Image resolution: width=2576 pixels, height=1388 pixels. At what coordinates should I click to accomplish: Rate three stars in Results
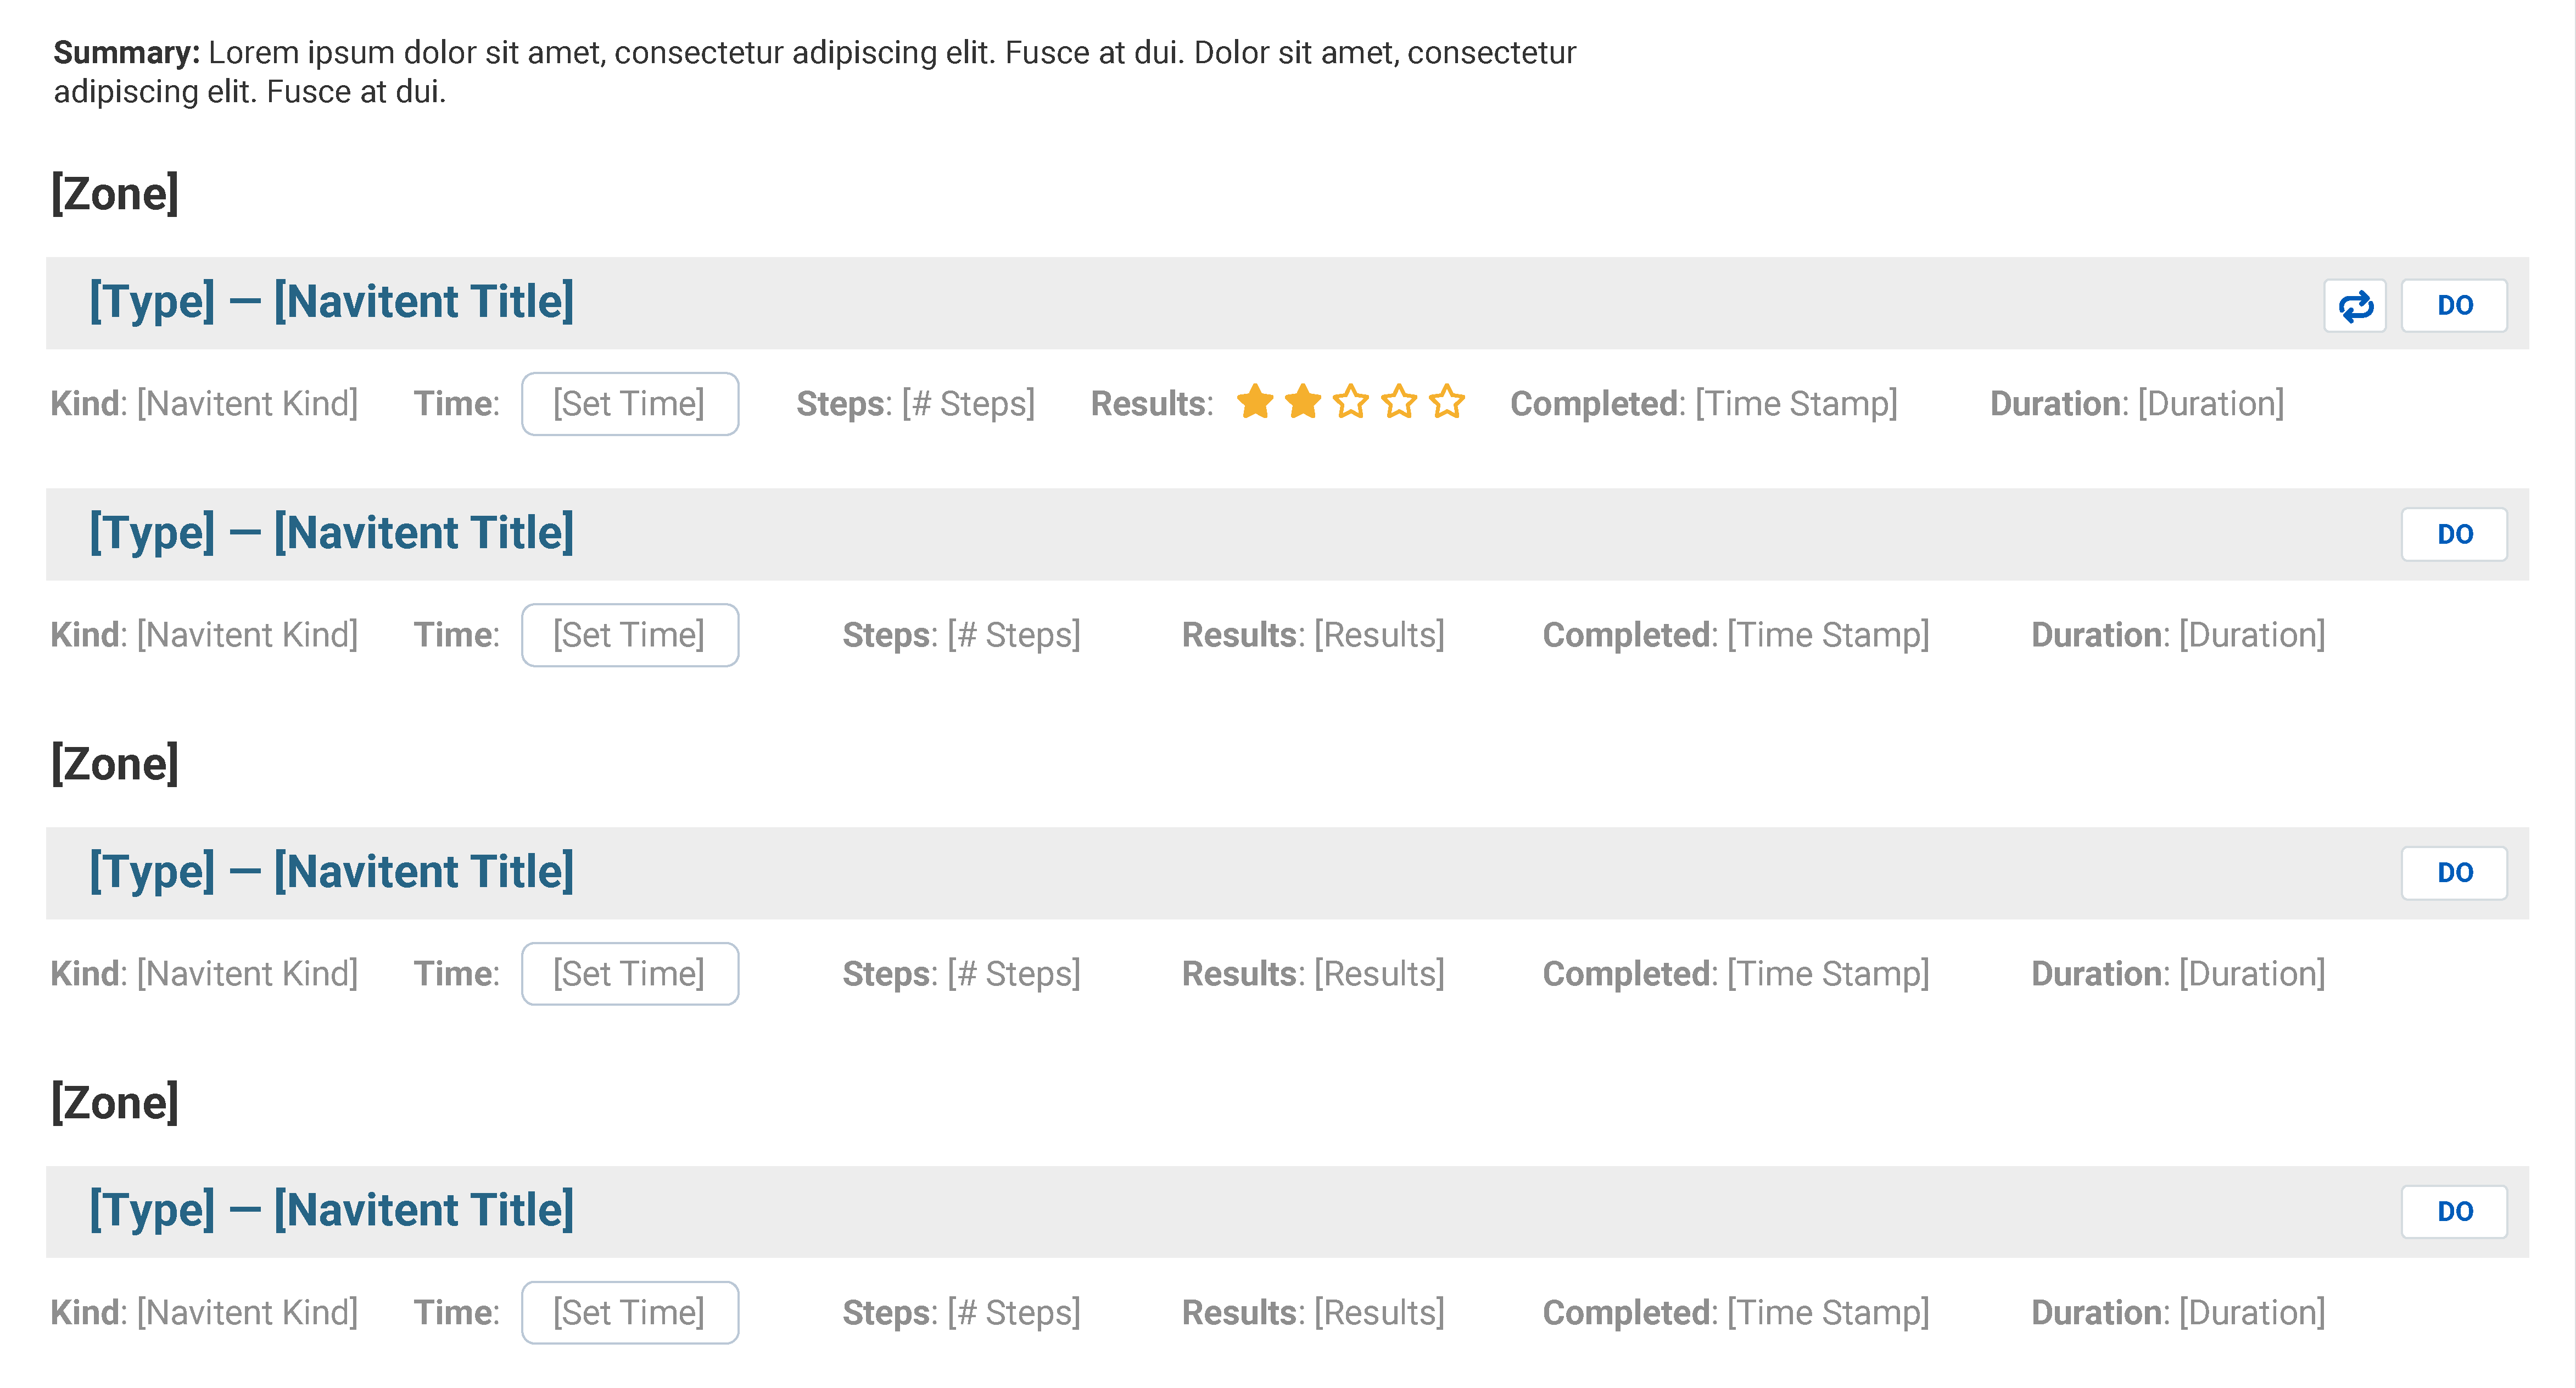1351,402
